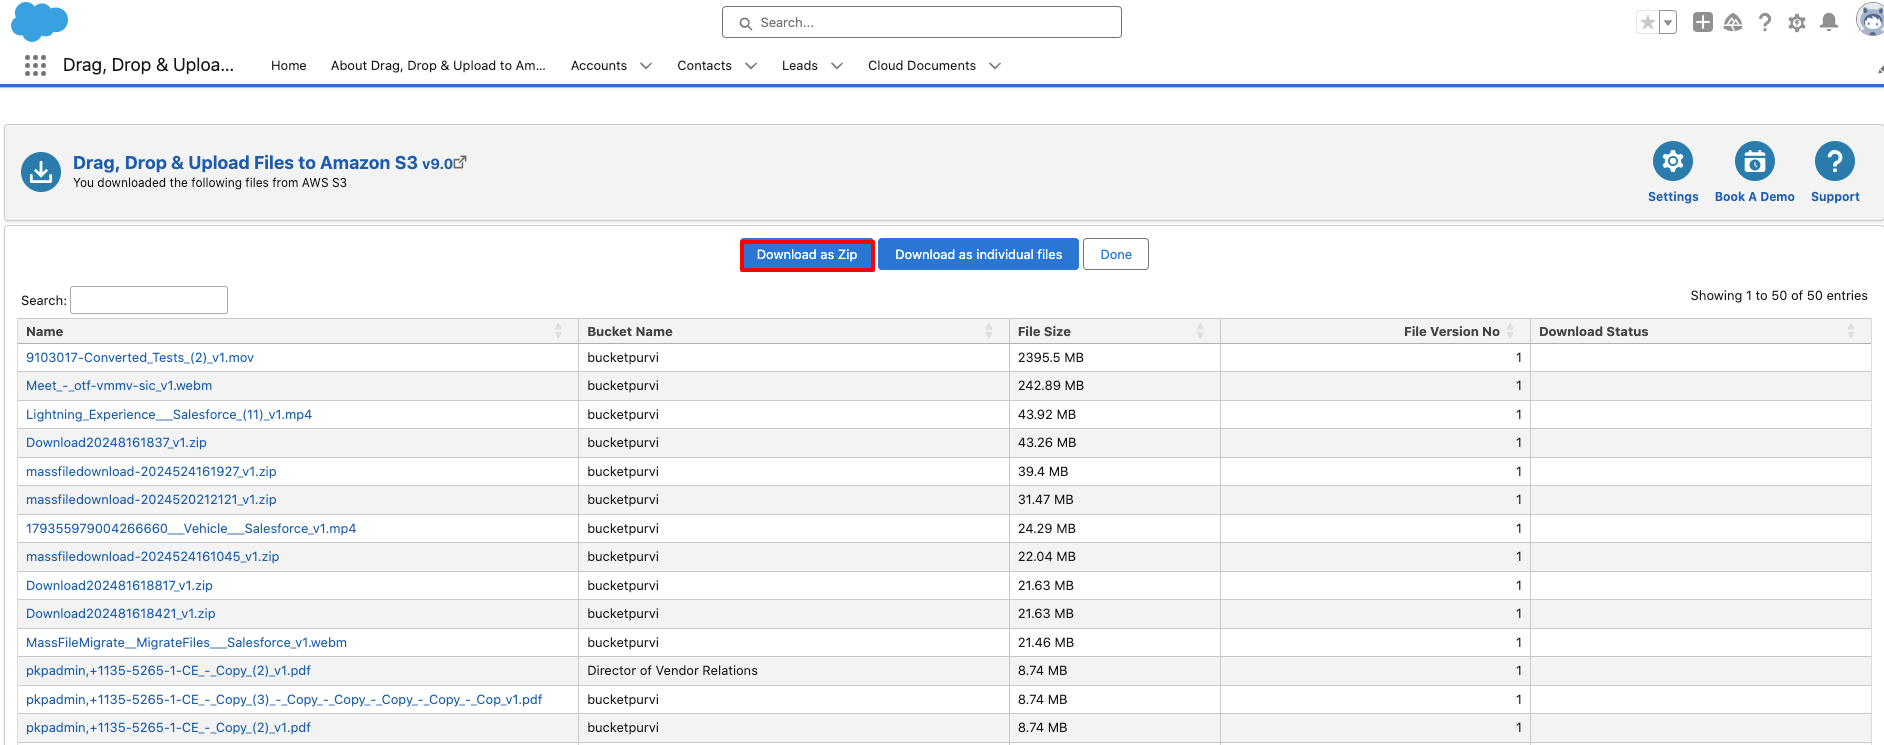Open the user profile avatar
The image size is (1884, 745).
pos(1870,20)
